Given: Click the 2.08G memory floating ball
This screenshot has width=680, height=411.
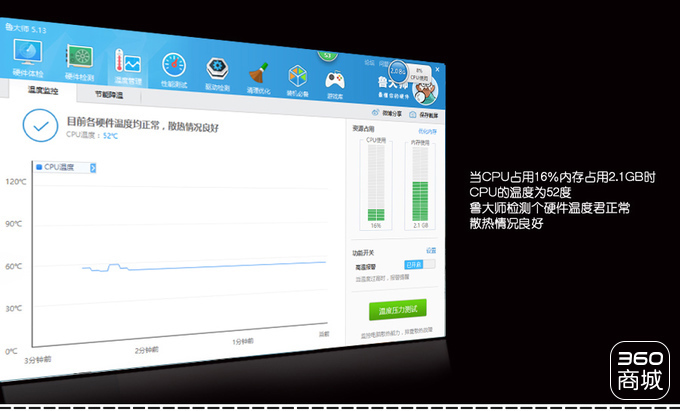Looking at the screenshot, I should click(x=398, y=71).
